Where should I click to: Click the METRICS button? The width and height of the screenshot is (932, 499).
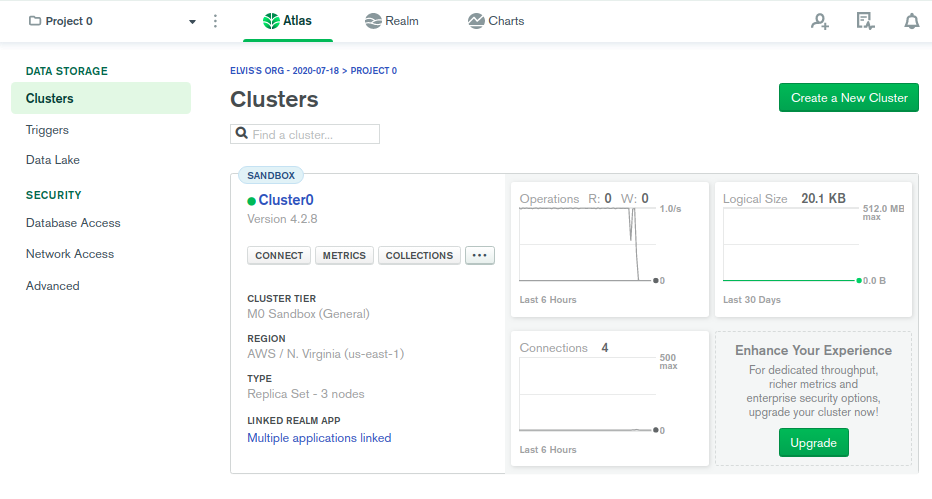click(x=344, y=255)
